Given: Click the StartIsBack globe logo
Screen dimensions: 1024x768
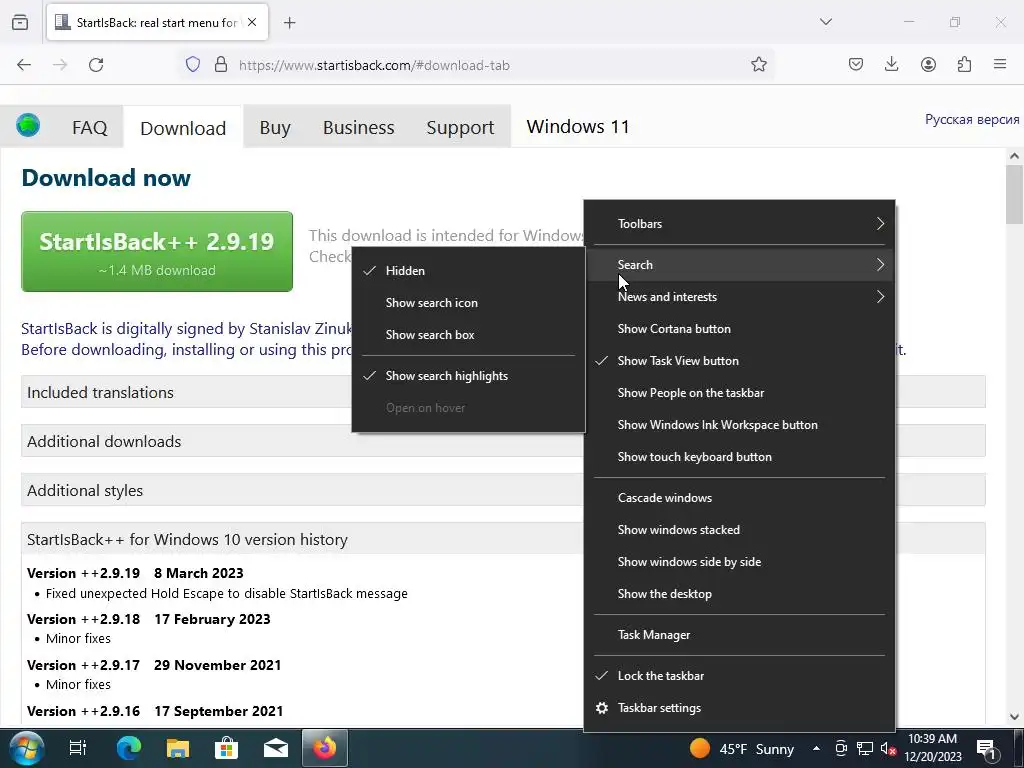Looking at the screenshot, I should pyautogui.click(x=28, y=124).
